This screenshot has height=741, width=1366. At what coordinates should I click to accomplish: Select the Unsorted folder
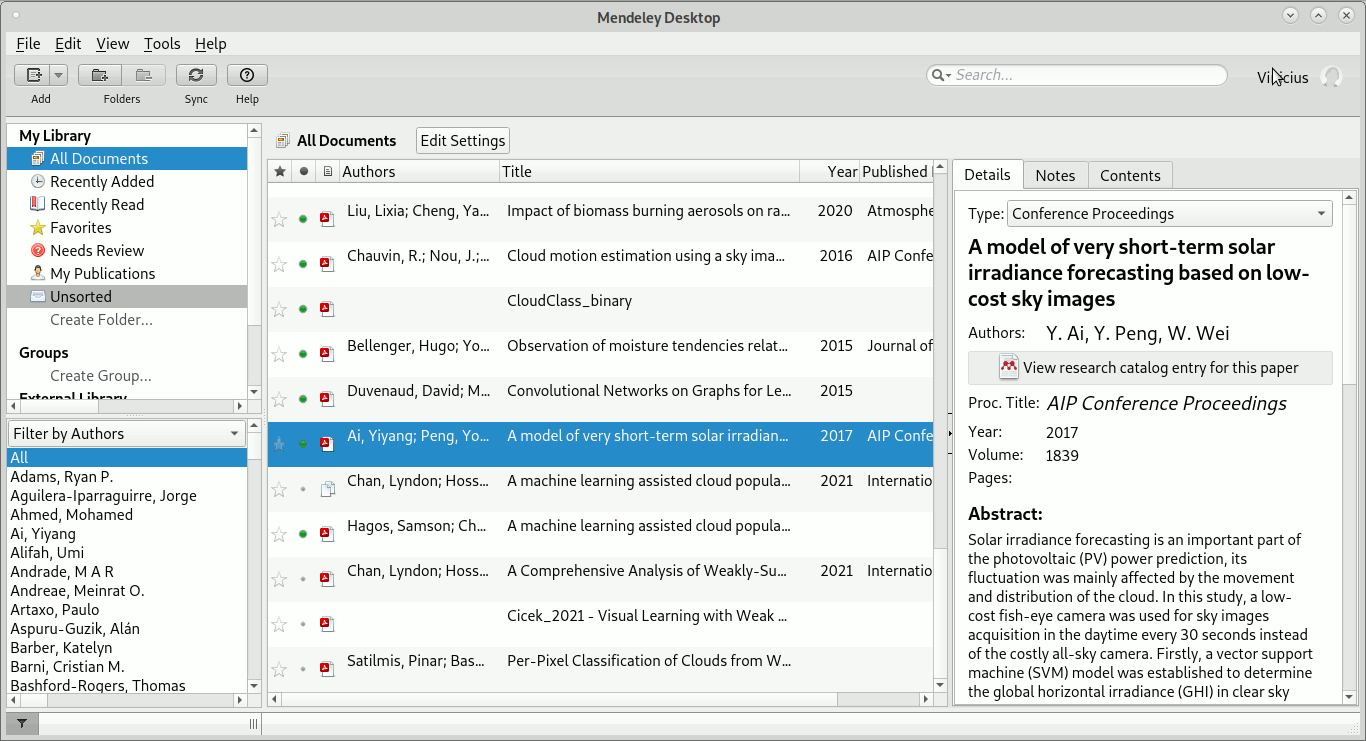coord(127,296)
